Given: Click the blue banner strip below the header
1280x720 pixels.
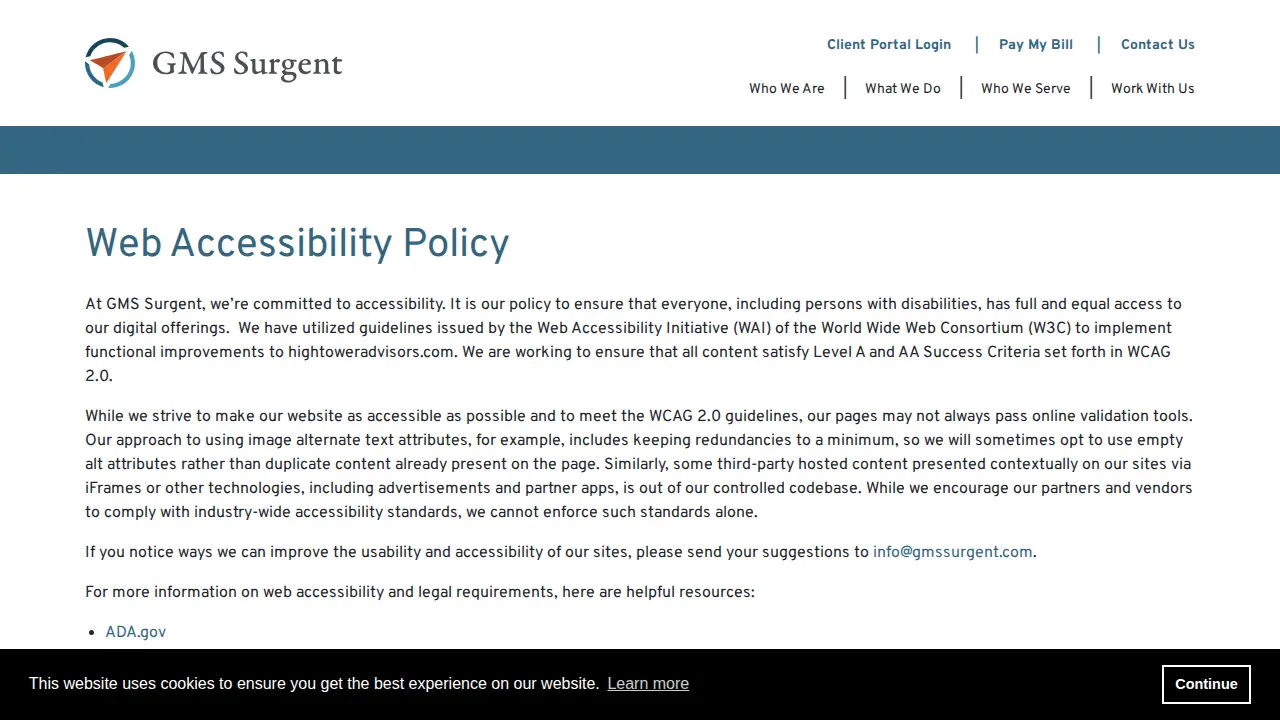Looking at the screenshot, I should click(x=640, y=150).
